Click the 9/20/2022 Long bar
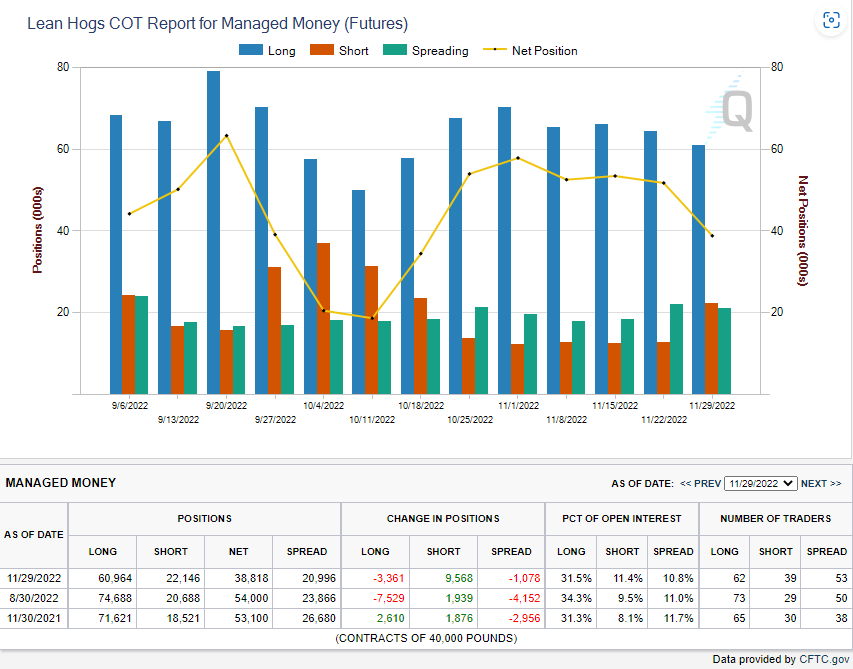 point(213,232)
